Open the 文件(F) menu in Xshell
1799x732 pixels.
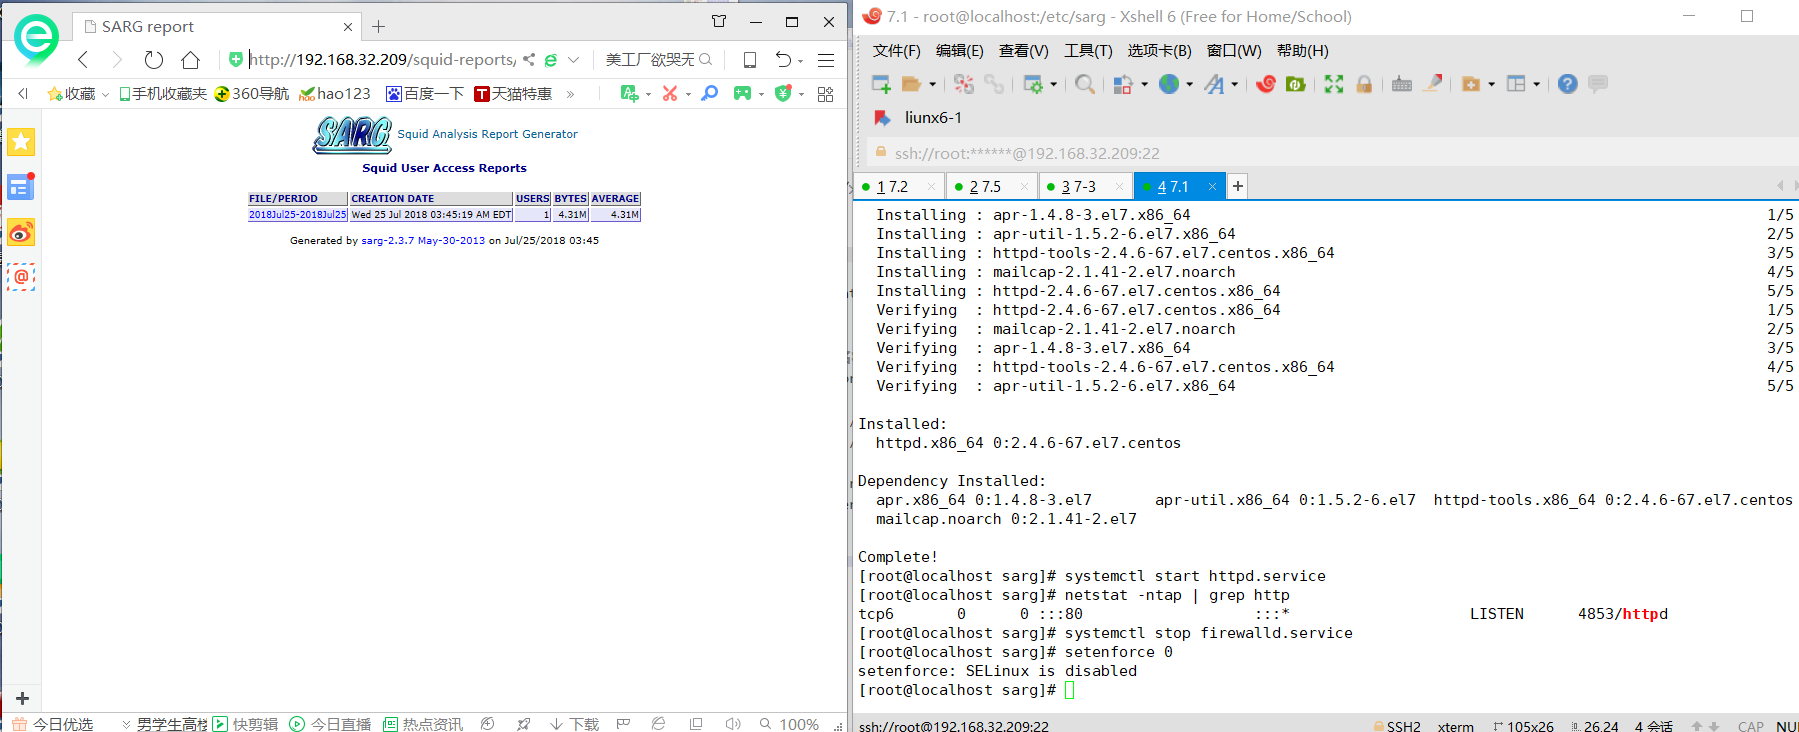(x=896, y=51)
